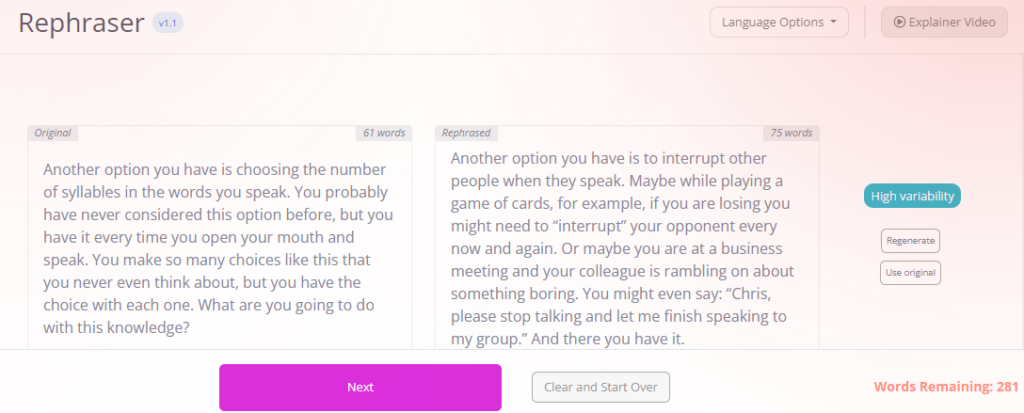Click the Language Options caret arrow

tap(833, 22)
